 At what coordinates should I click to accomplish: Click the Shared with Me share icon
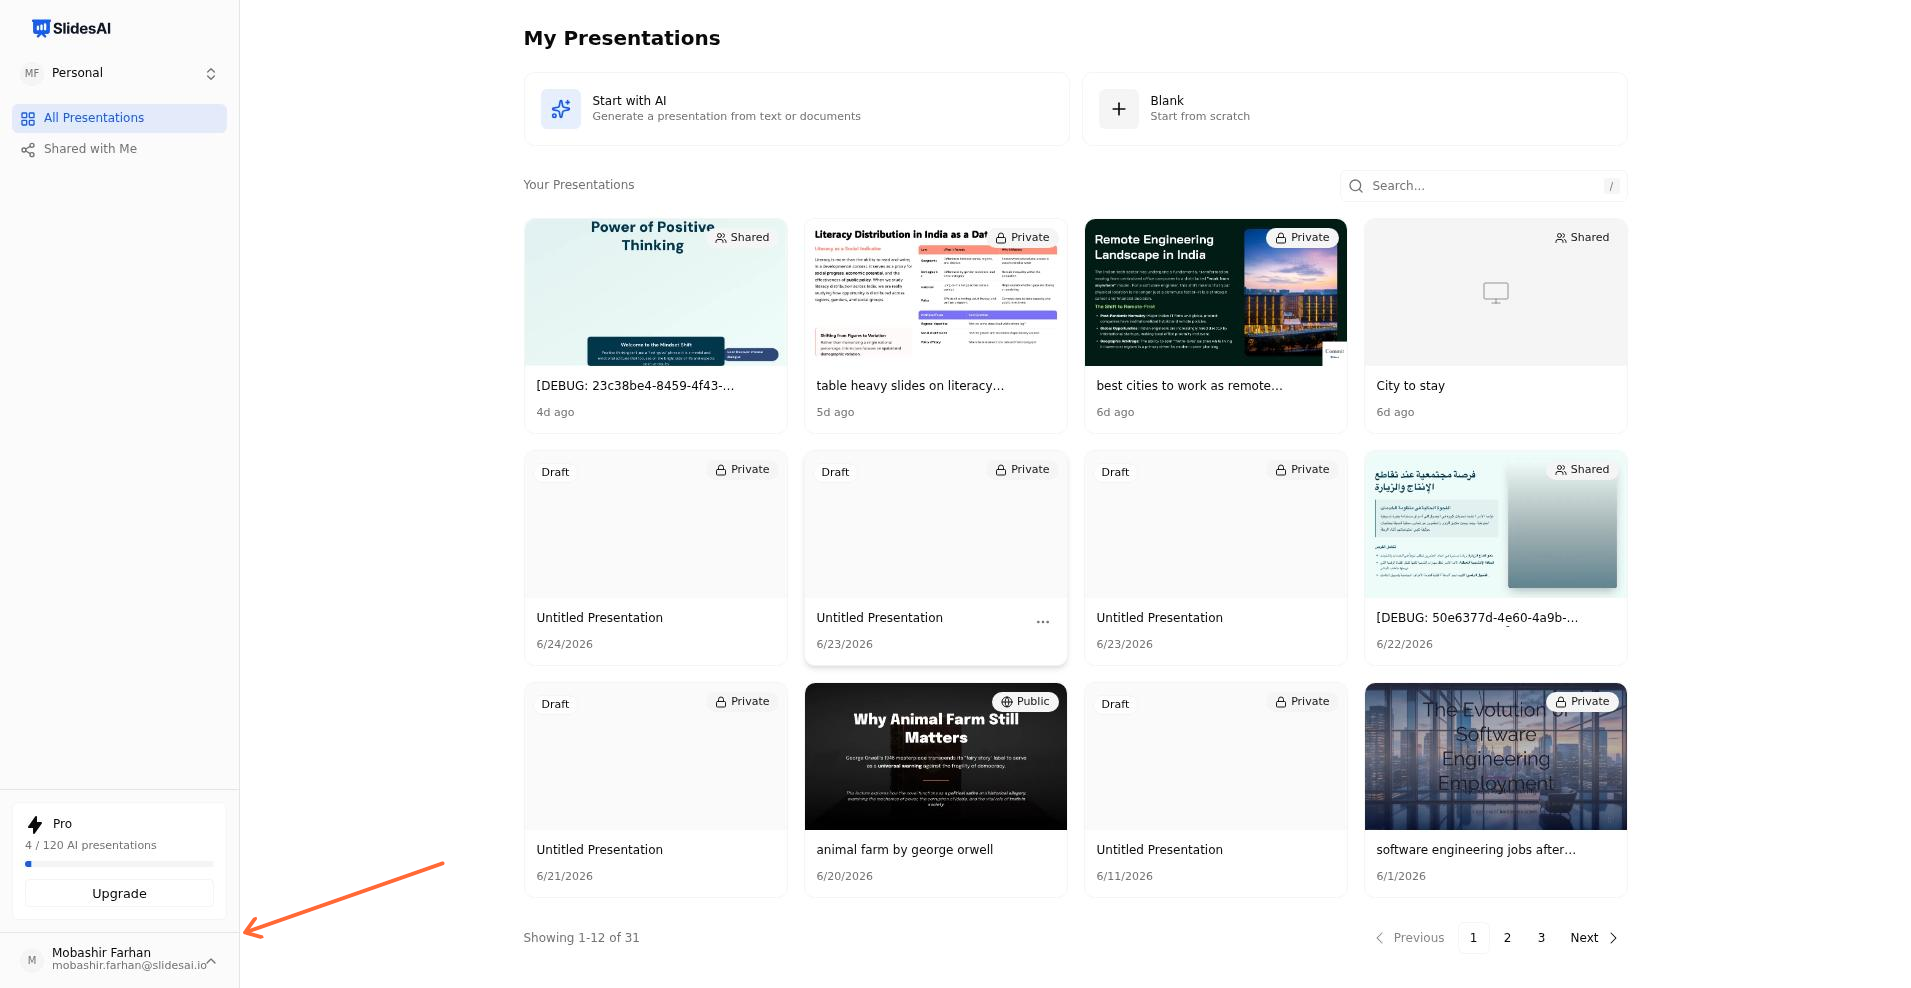(x=28, y=150)
